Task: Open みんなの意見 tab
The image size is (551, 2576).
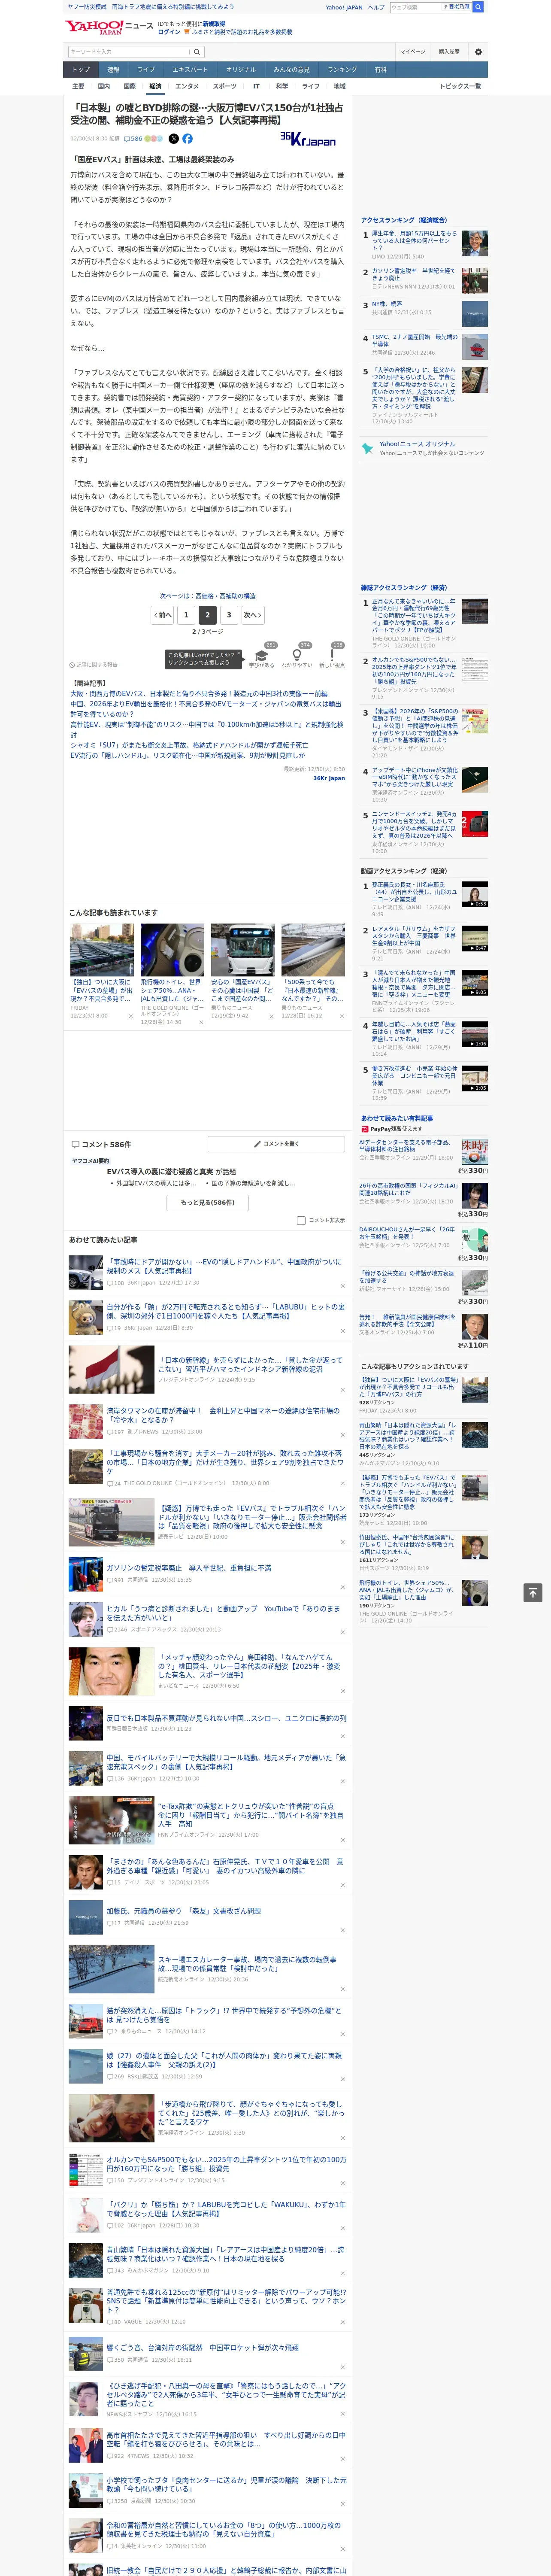Action: pyautogui.click(x=292, y=70)
